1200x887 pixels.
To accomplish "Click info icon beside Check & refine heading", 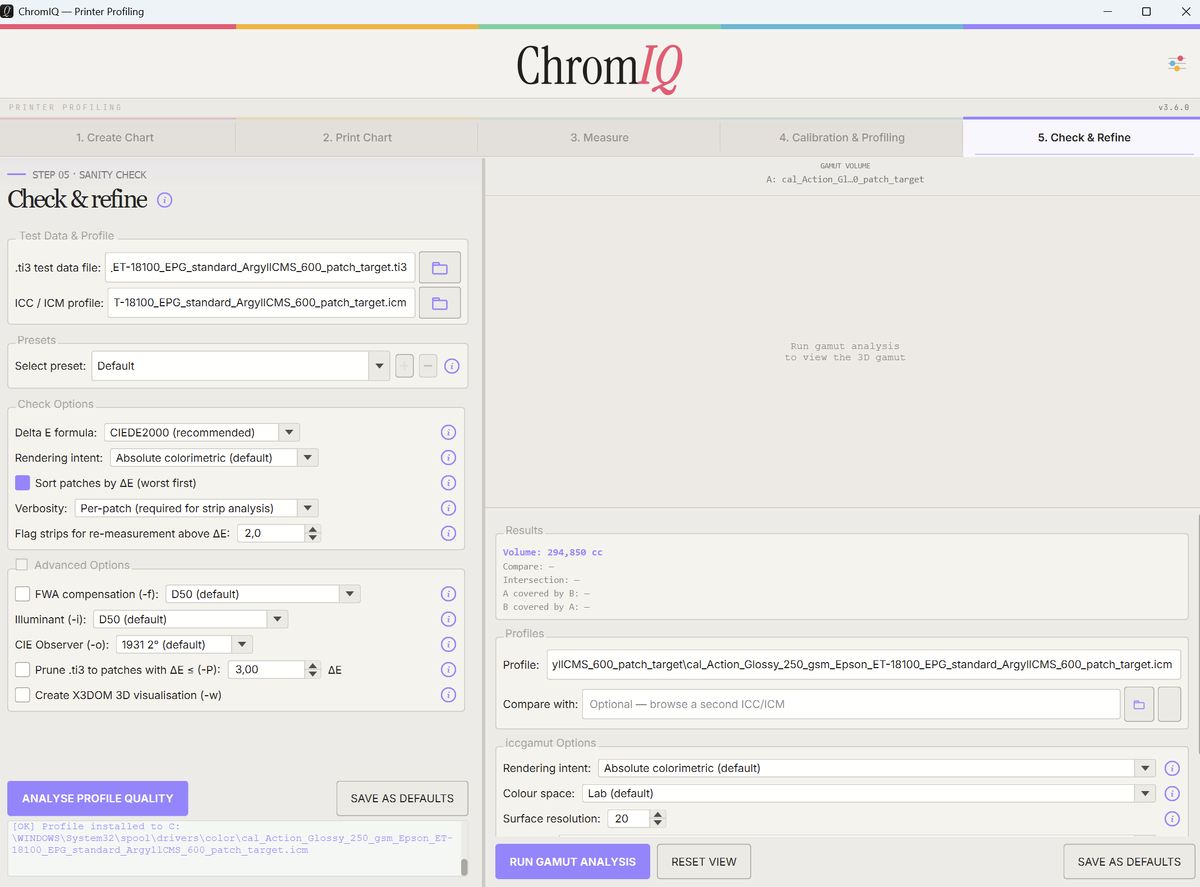I will pos(165,200).
